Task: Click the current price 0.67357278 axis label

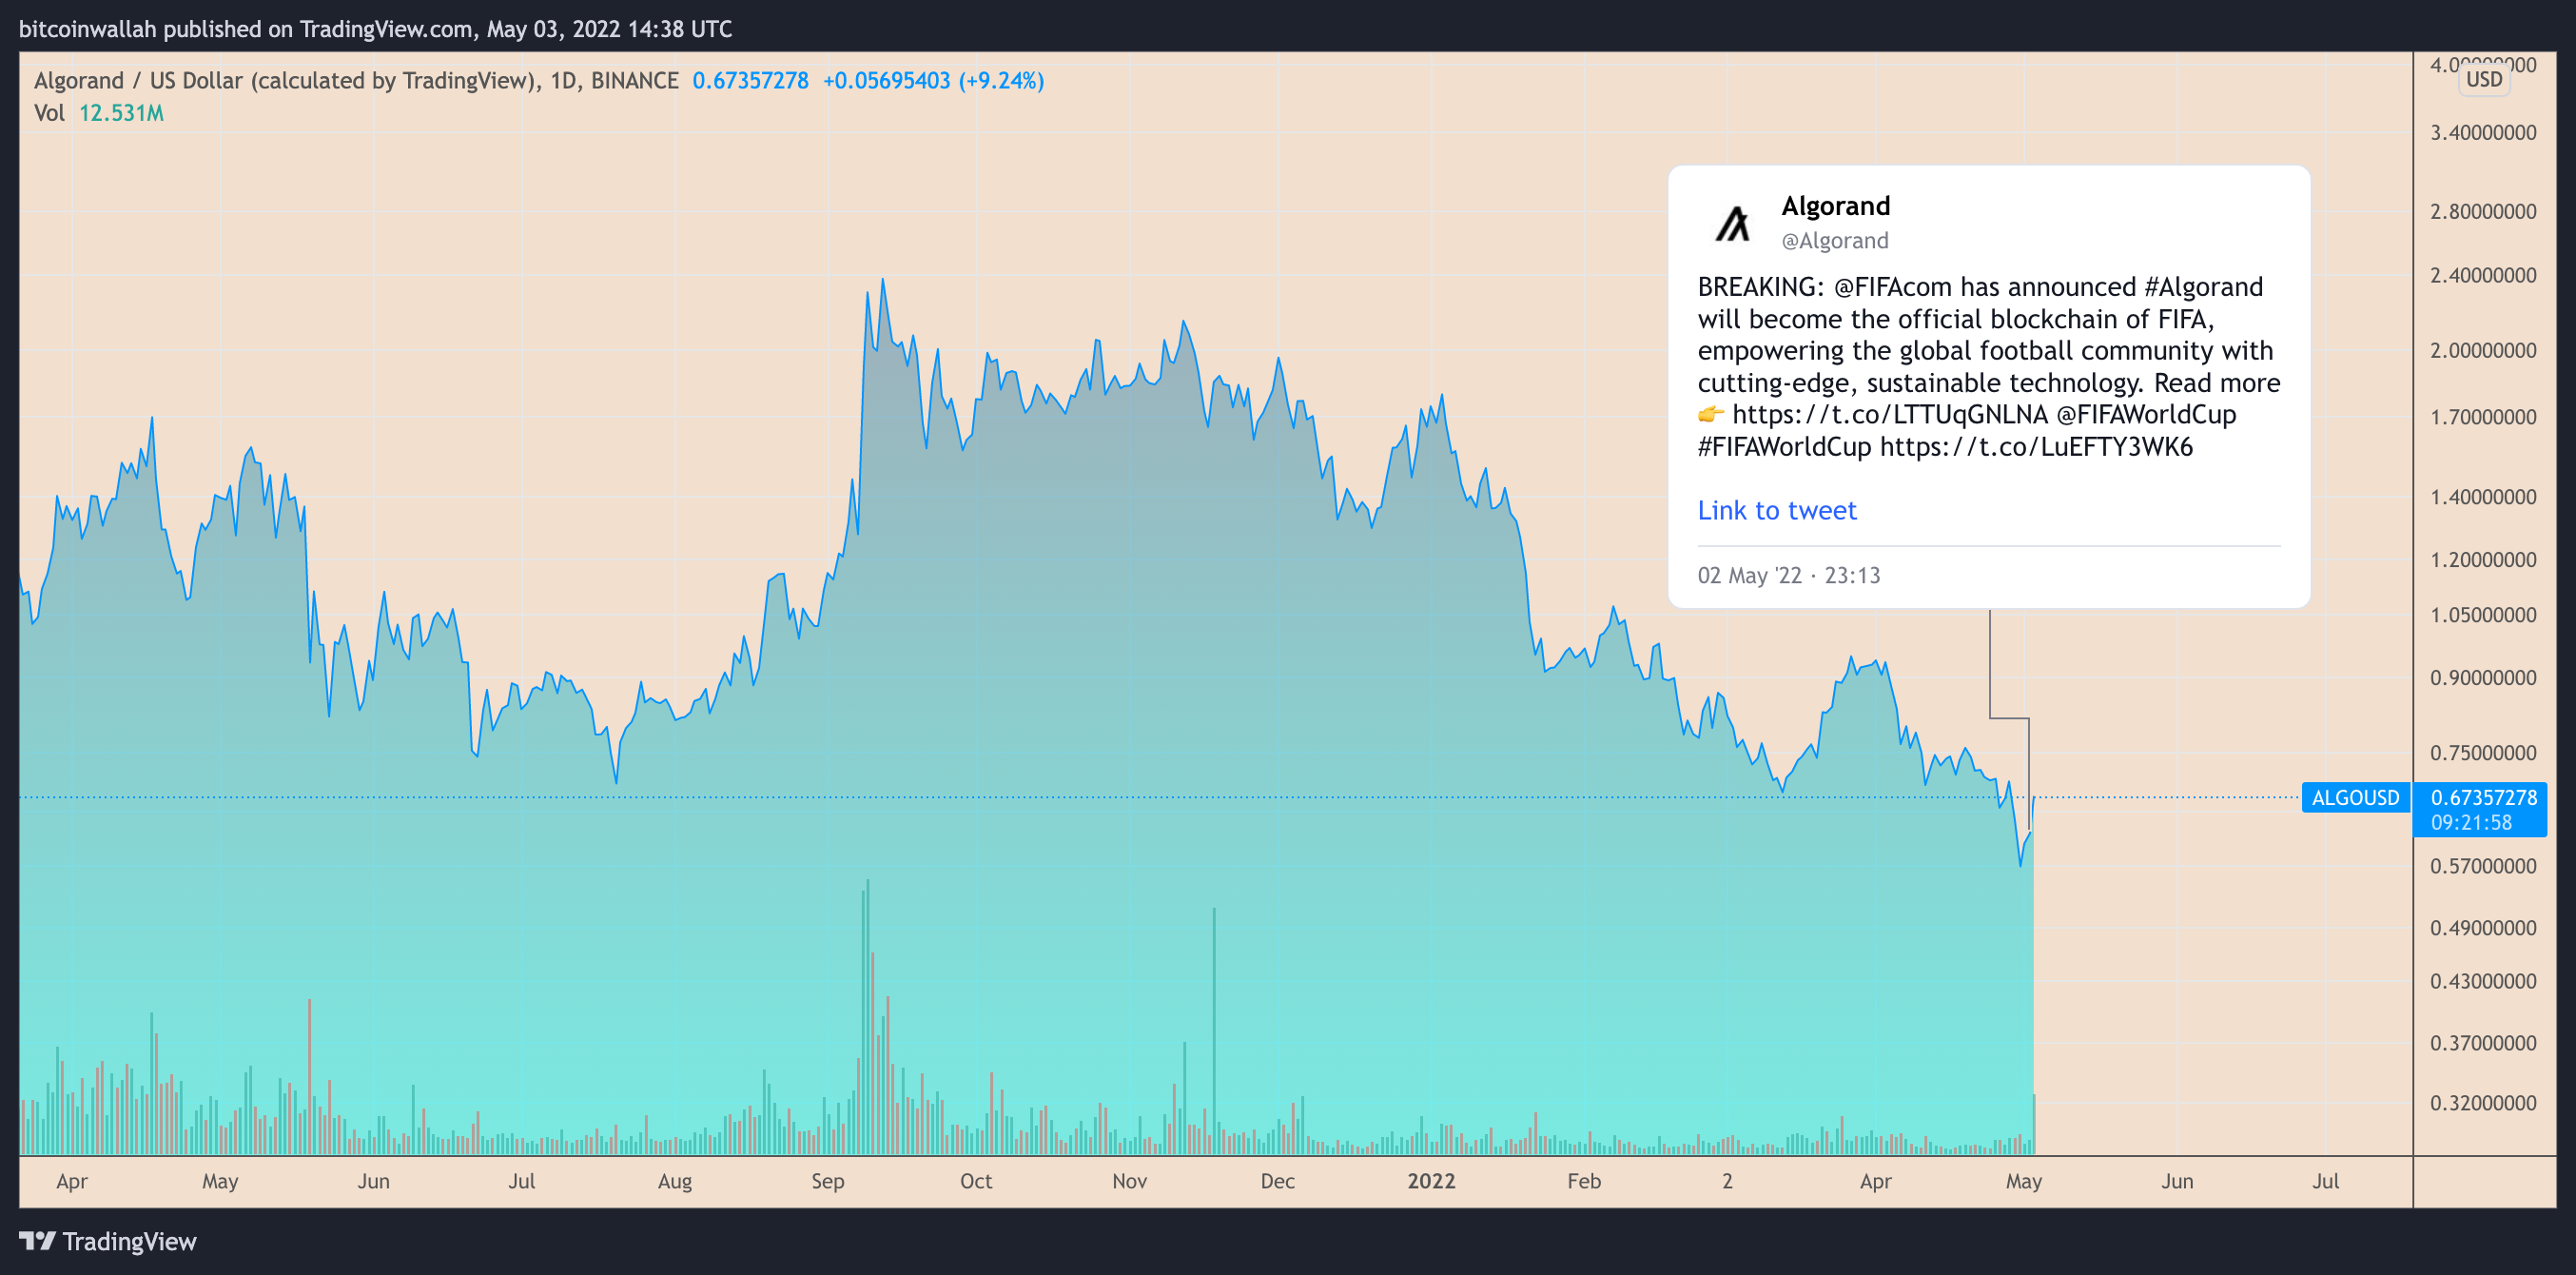Action: pyautogui.click(x=2483, y=797)
